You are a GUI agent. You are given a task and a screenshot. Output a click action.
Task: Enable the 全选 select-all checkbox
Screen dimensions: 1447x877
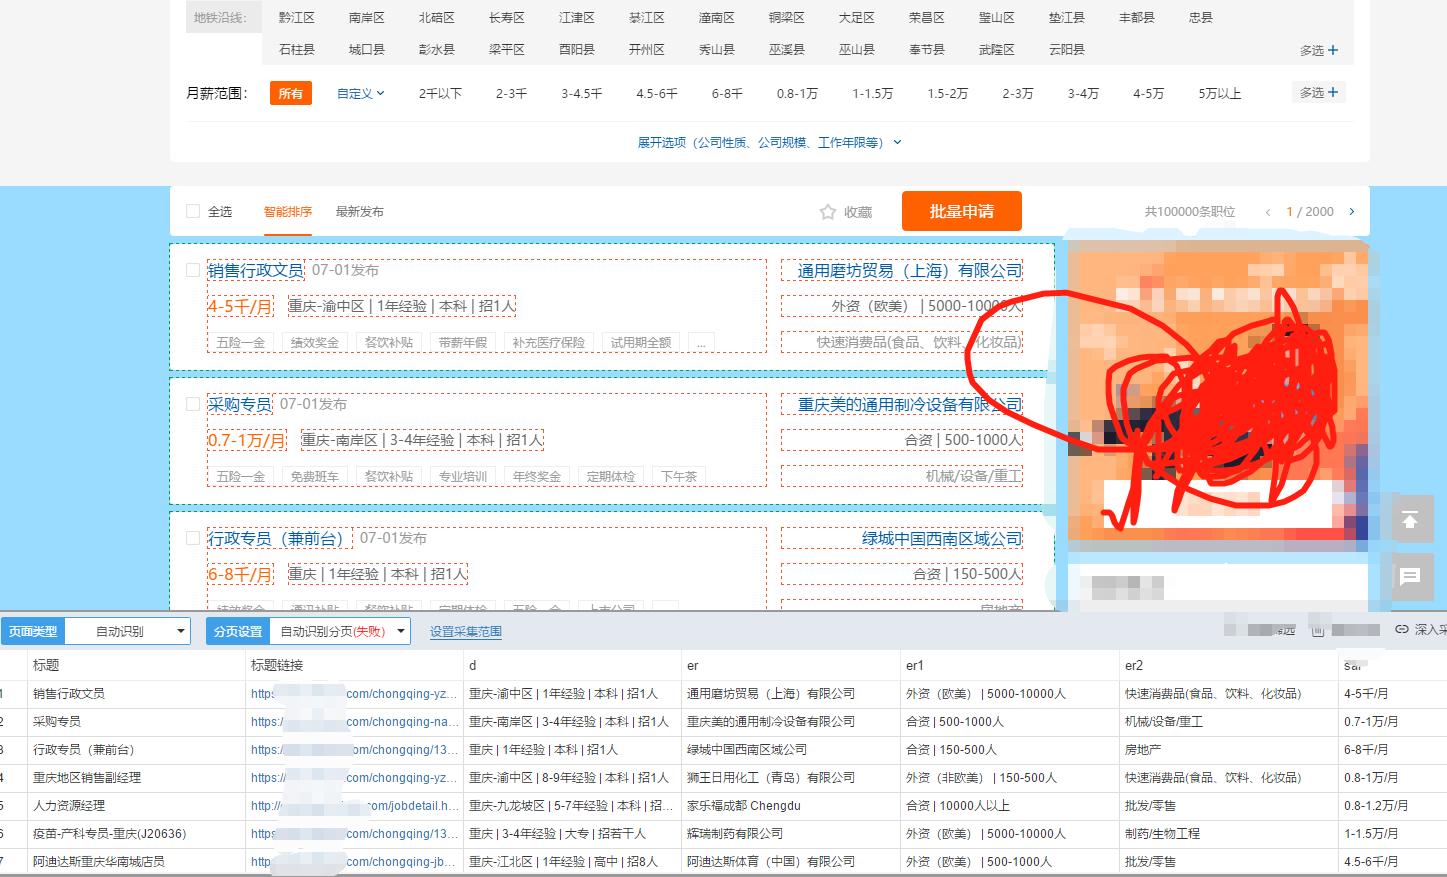point(192,211)
